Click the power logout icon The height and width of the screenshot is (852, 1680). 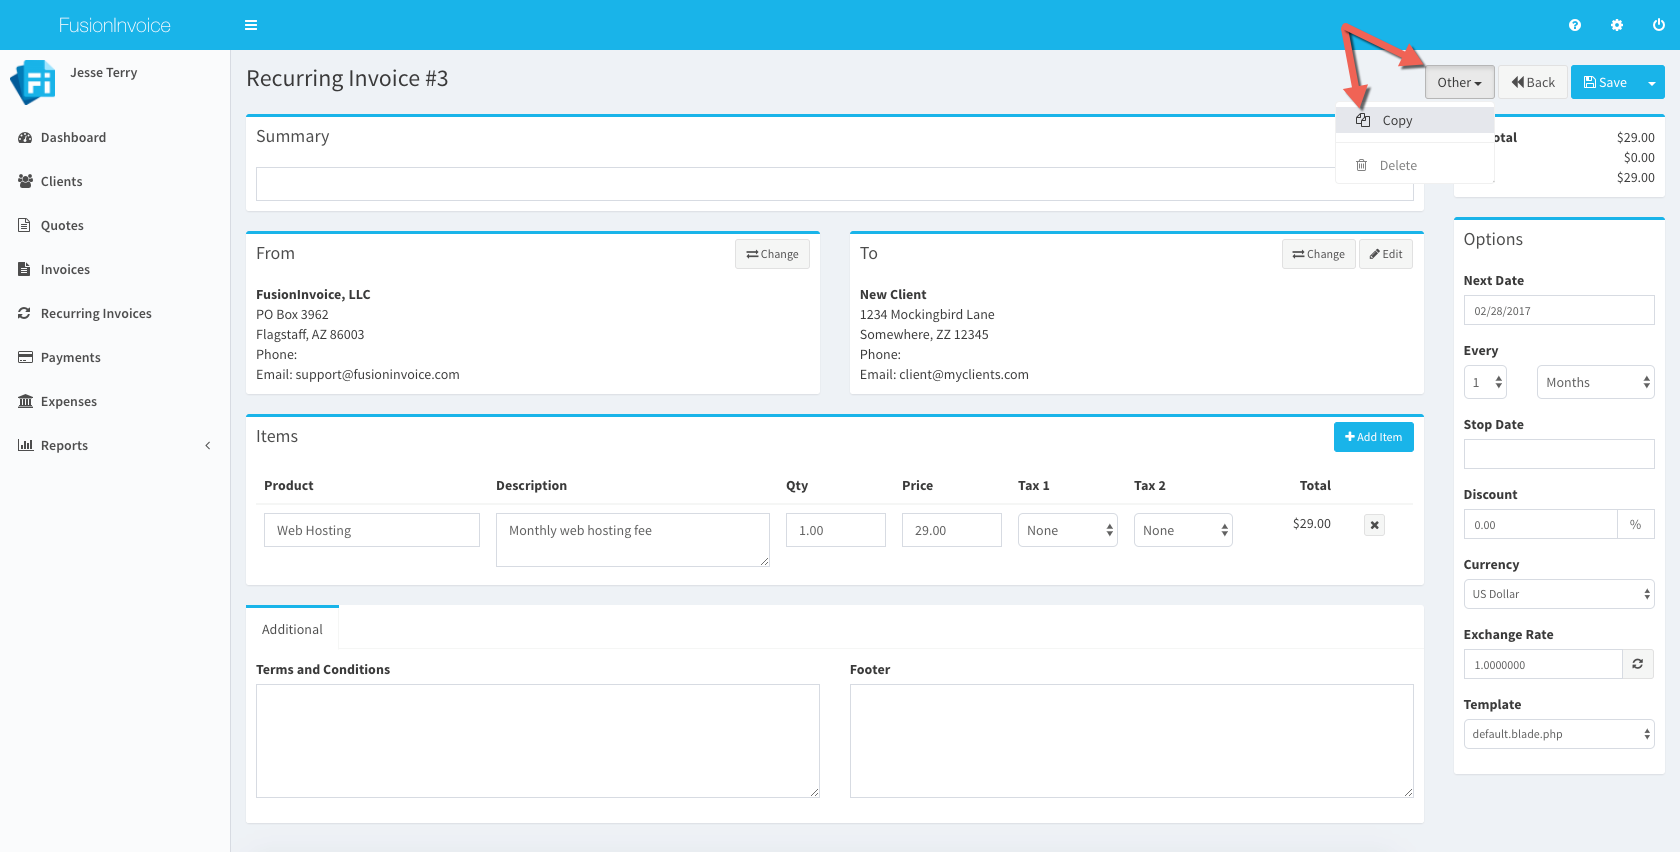[x=1658, y=25]
